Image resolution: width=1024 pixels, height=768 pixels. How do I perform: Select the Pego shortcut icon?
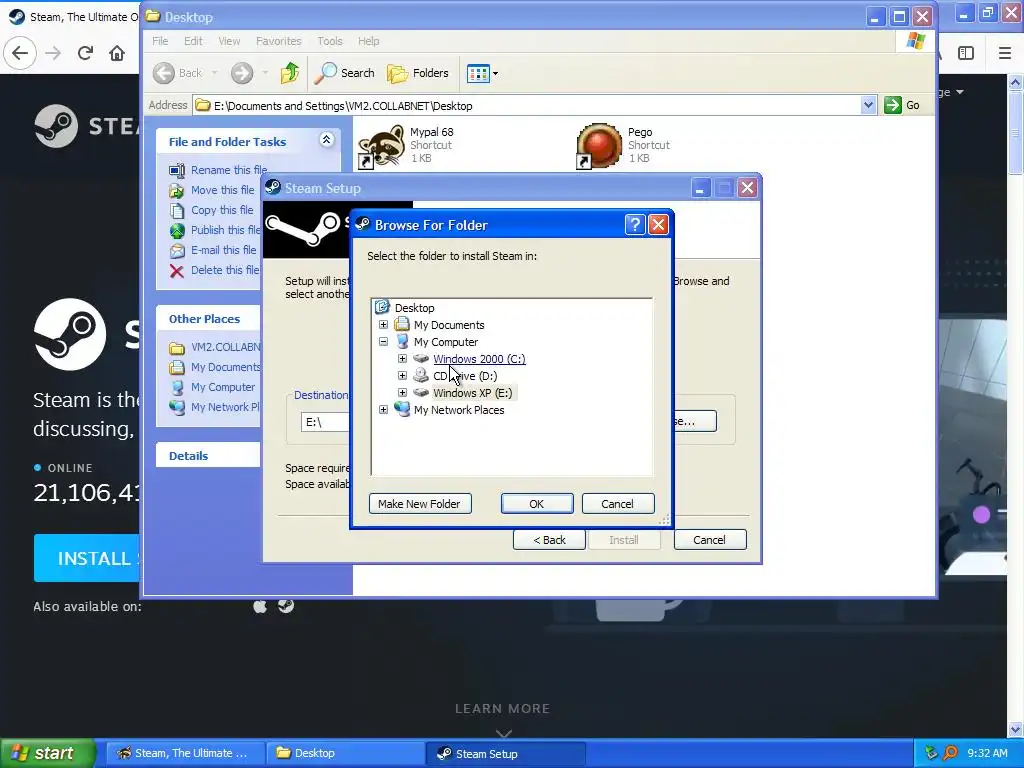click(x=599, y=146)
